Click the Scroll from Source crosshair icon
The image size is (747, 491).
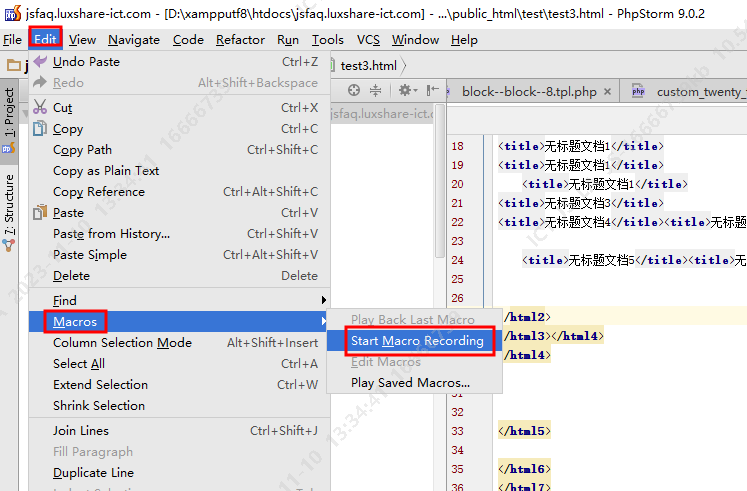[x=354, y=91]
